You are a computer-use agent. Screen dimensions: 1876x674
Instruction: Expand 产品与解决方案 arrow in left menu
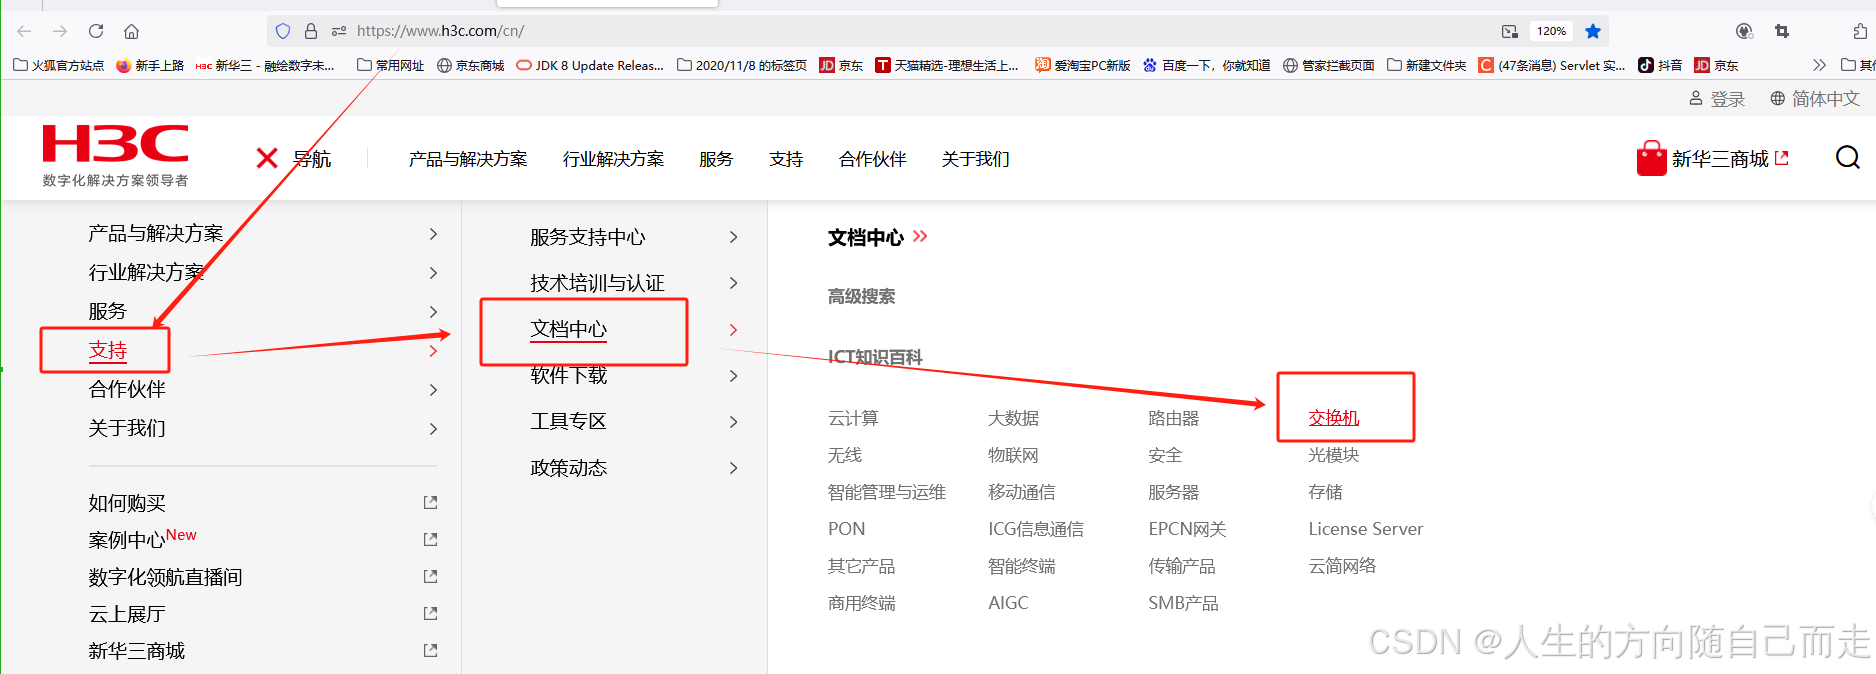click(x=433, y=234)
